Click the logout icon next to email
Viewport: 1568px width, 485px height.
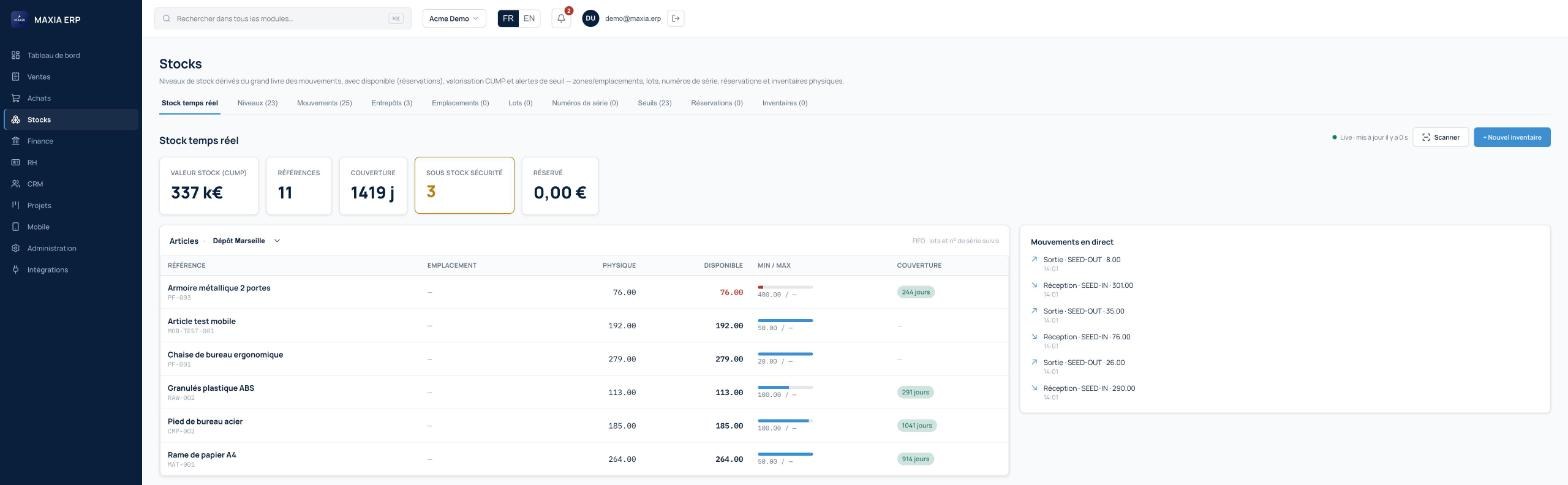(x=676, y=18)
